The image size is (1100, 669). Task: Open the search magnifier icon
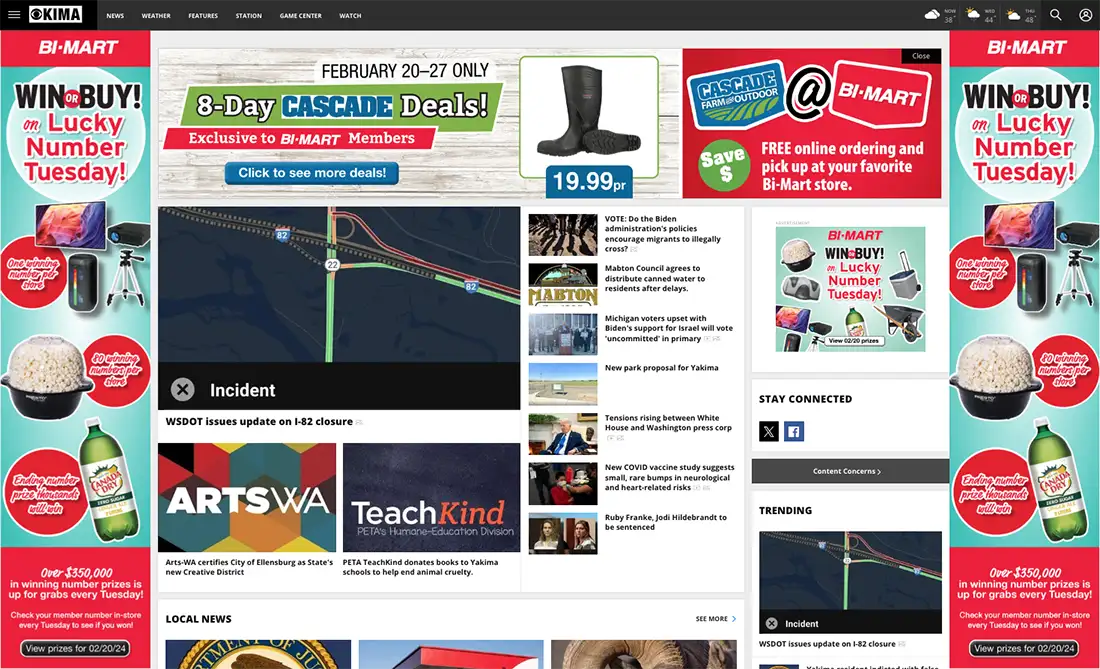[1055, 15]
